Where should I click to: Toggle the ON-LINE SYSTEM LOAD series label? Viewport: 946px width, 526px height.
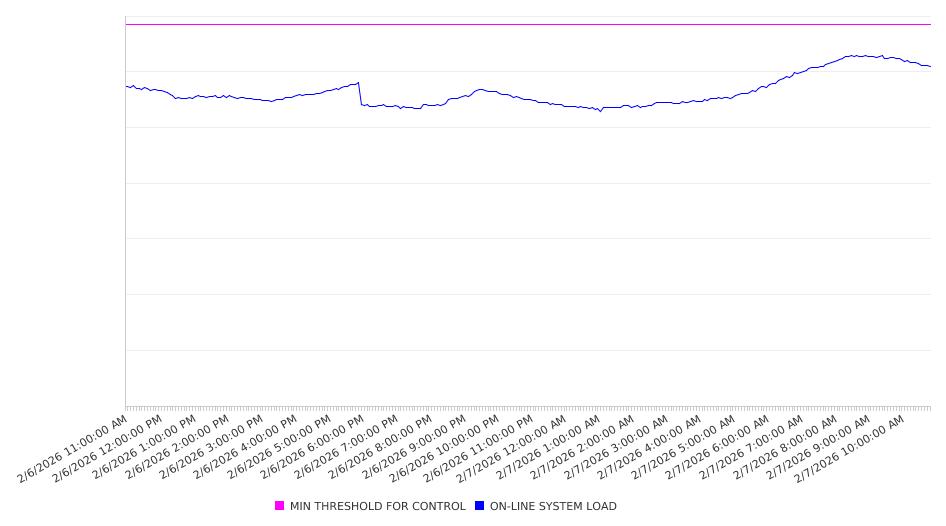[x=553, y=506]
